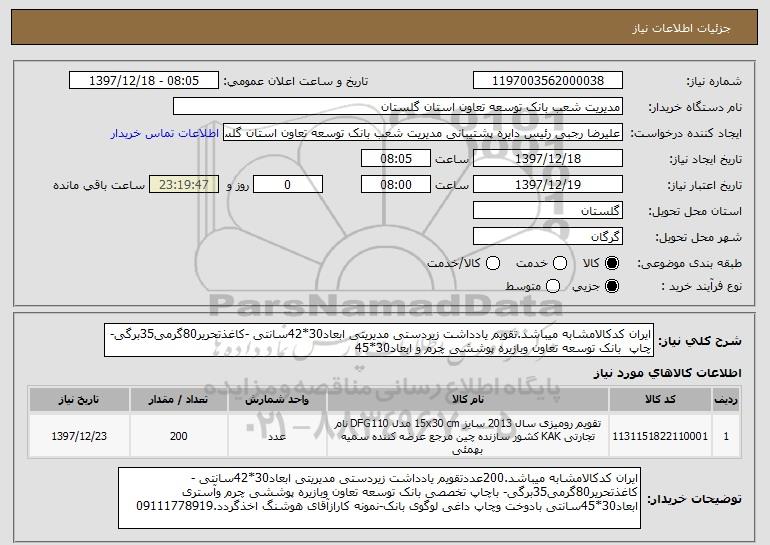Image resolution: width=770 pixels, height=545 pixels.
Task: Click the ردیف column header
Action: (x=726, y=400)
